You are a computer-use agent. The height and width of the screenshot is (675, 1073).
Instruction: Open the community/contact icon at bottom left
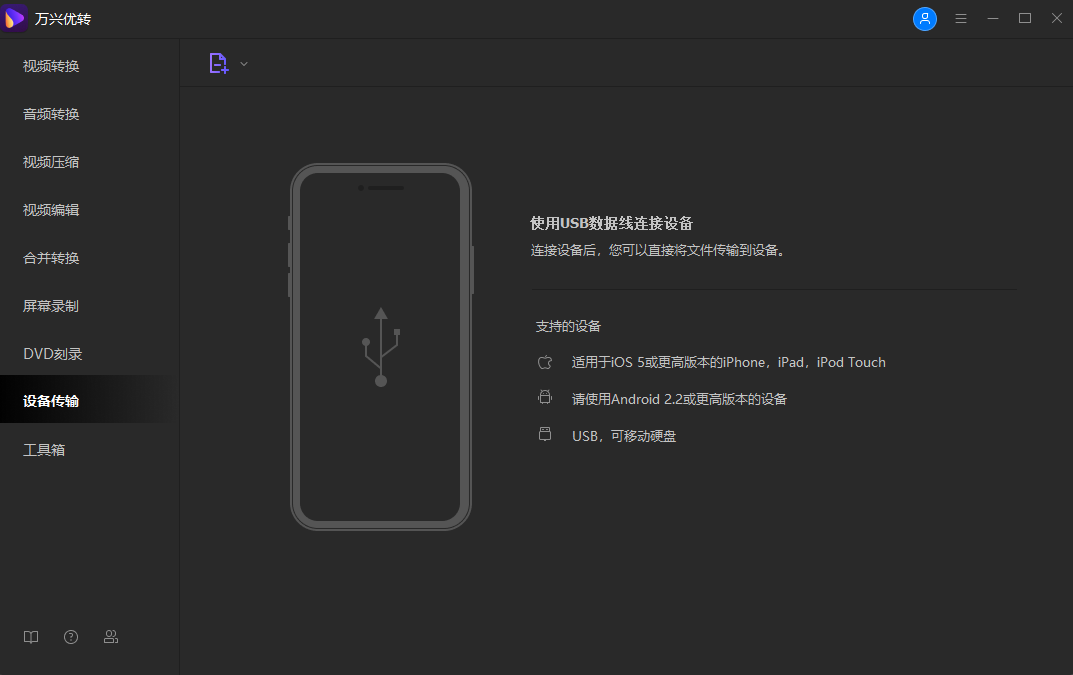110,637
